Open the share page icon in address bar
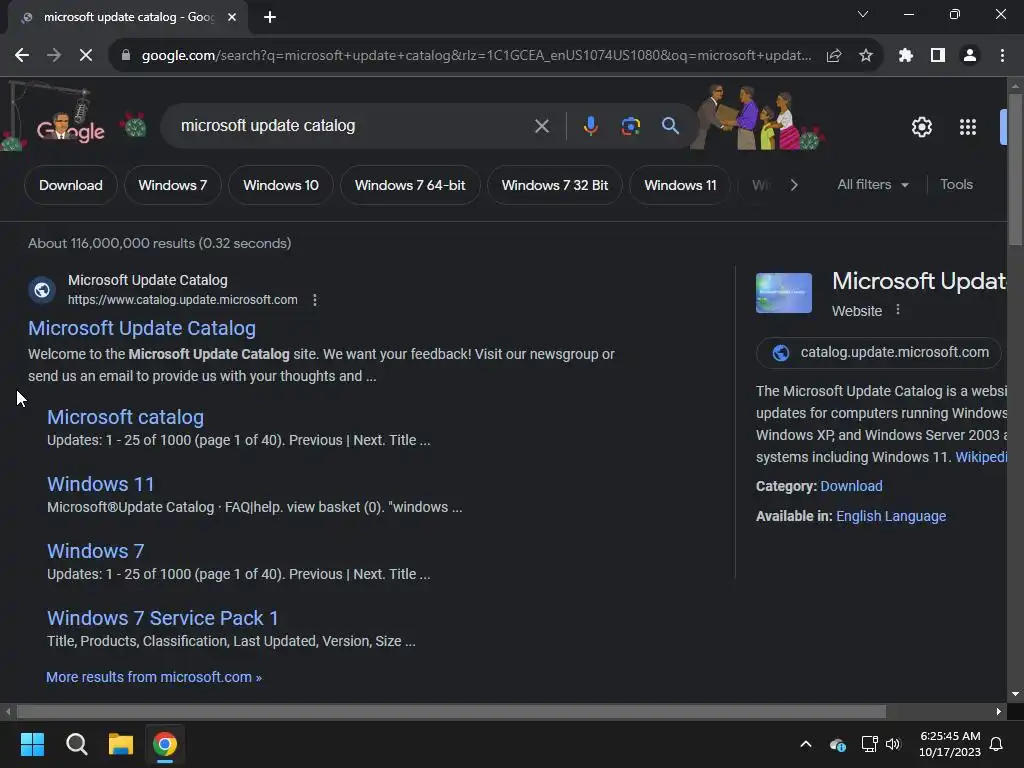This screenshot has height=768, width=1024. pyautogui.click(x=834, y=56)
